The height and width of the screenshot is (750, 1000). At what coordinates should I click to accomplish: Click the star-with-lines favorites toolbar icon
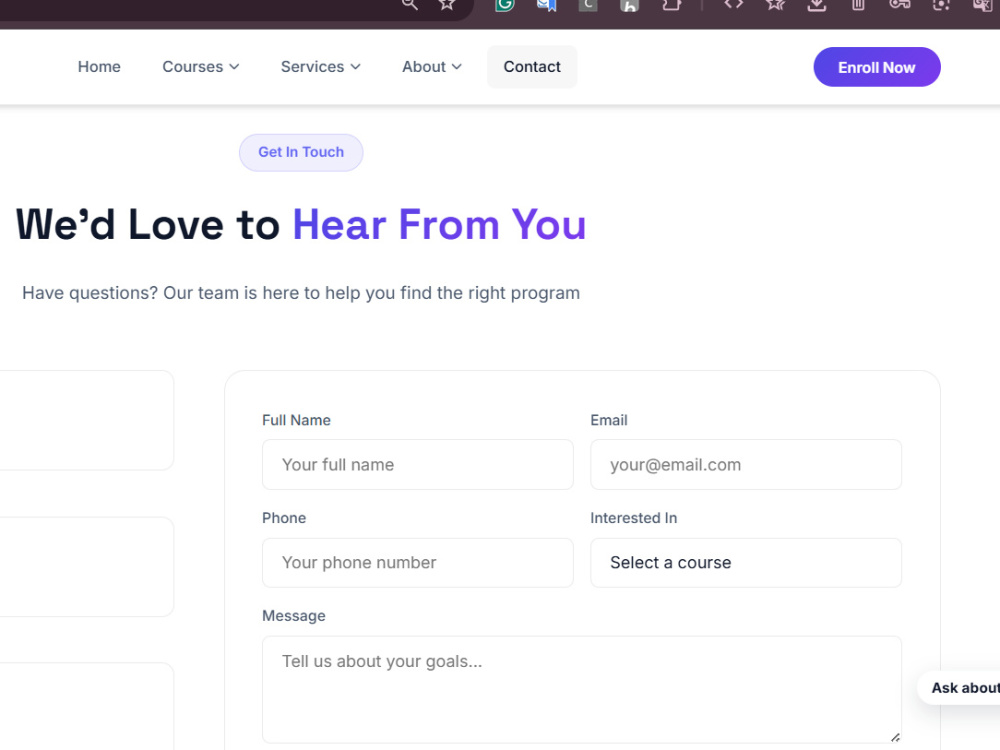(x=776, y=4)
